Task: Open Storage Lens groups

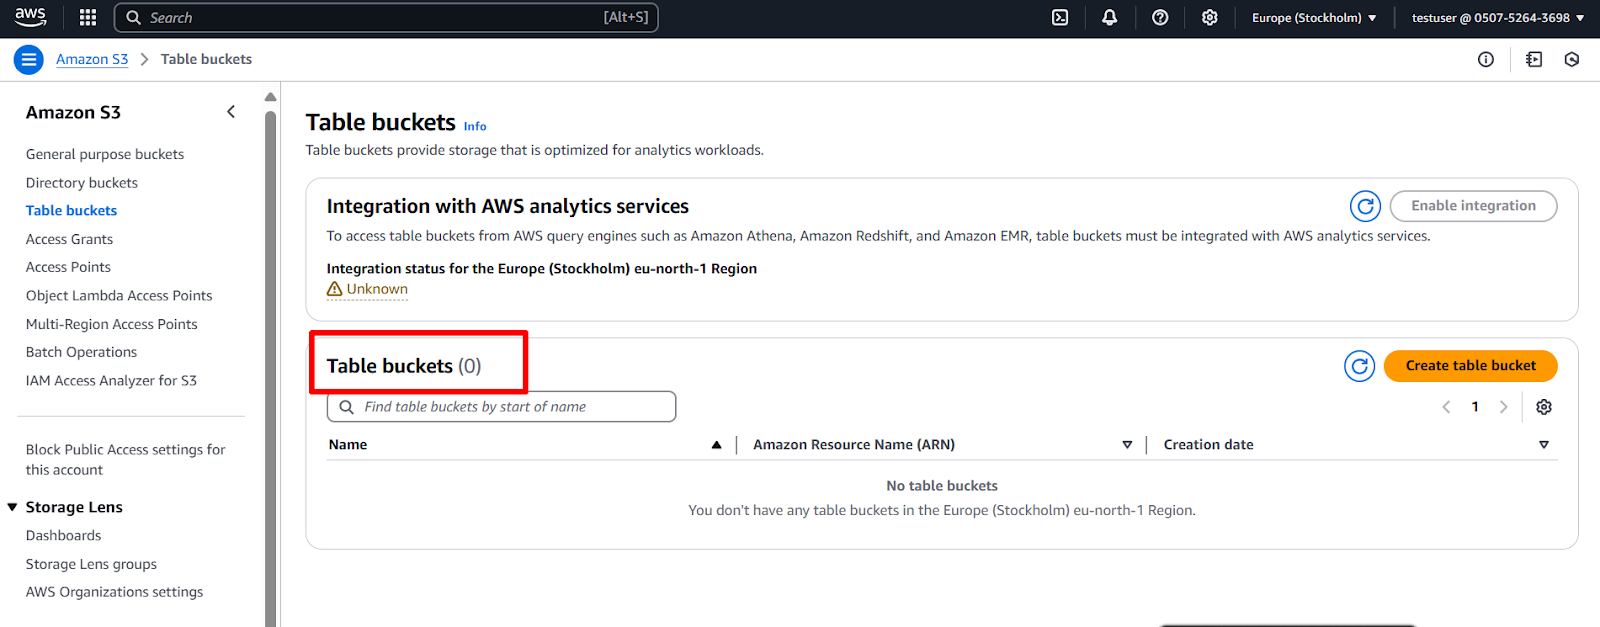Action: coord(91,564)
